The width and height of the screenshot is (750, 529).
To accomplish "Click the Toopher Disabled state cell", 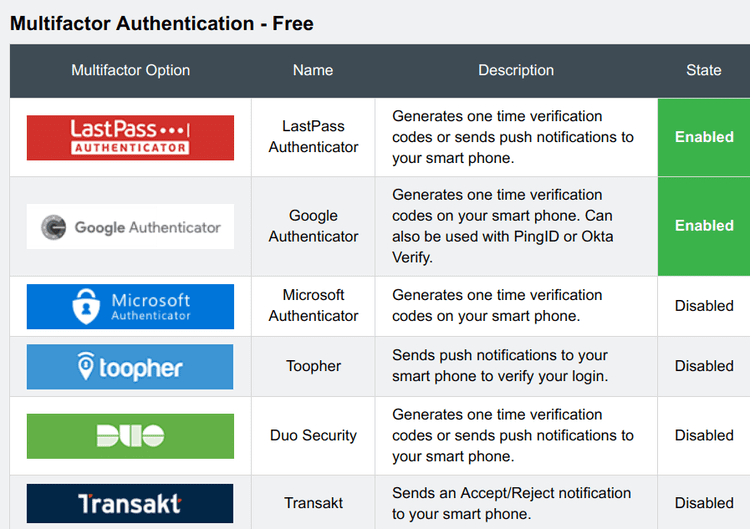I will click(x=704, y=366).
